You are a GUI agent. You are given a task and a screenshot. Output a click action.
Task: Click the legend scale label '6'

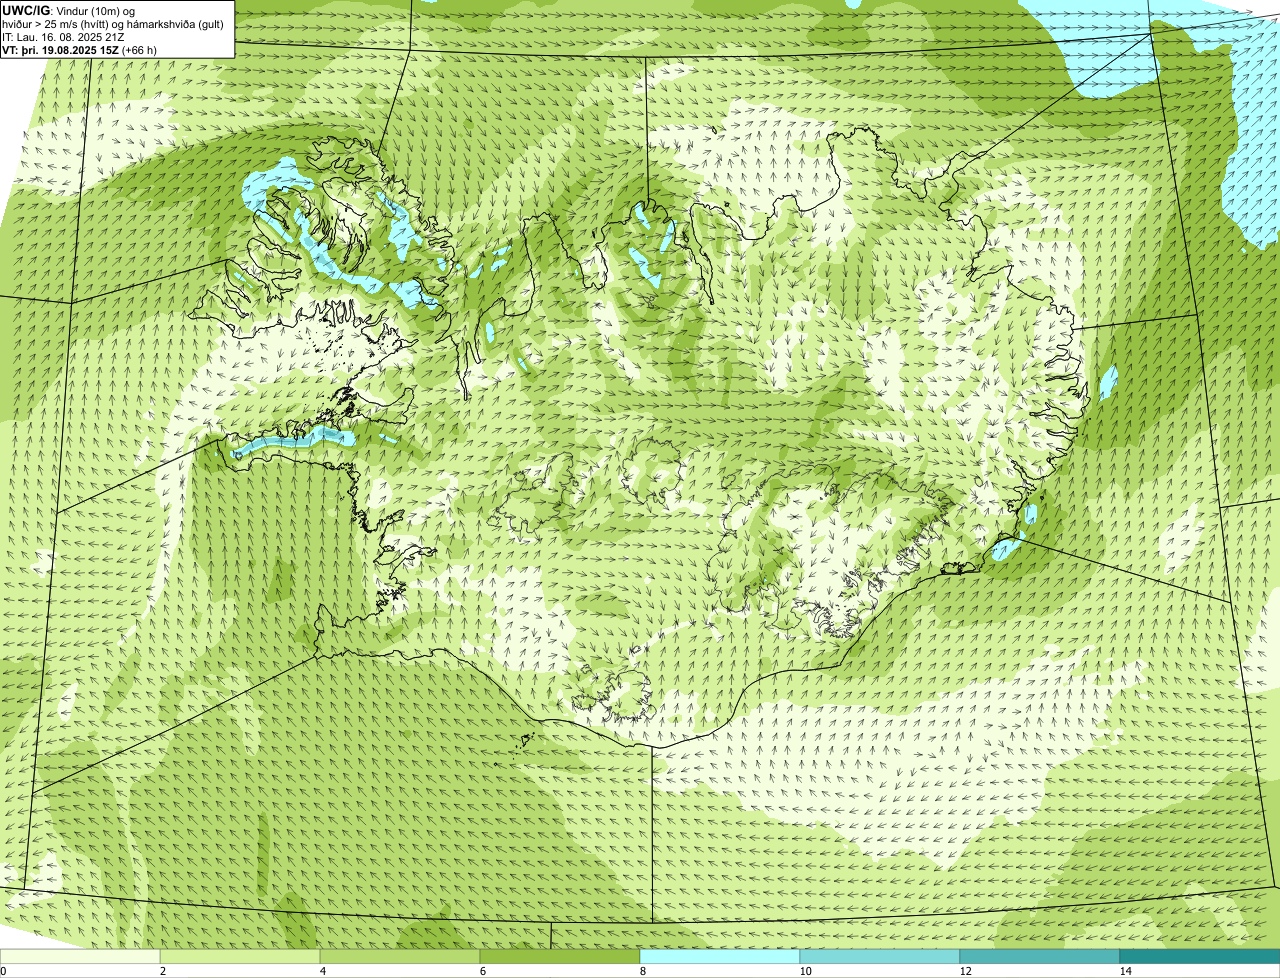(482, 971)
